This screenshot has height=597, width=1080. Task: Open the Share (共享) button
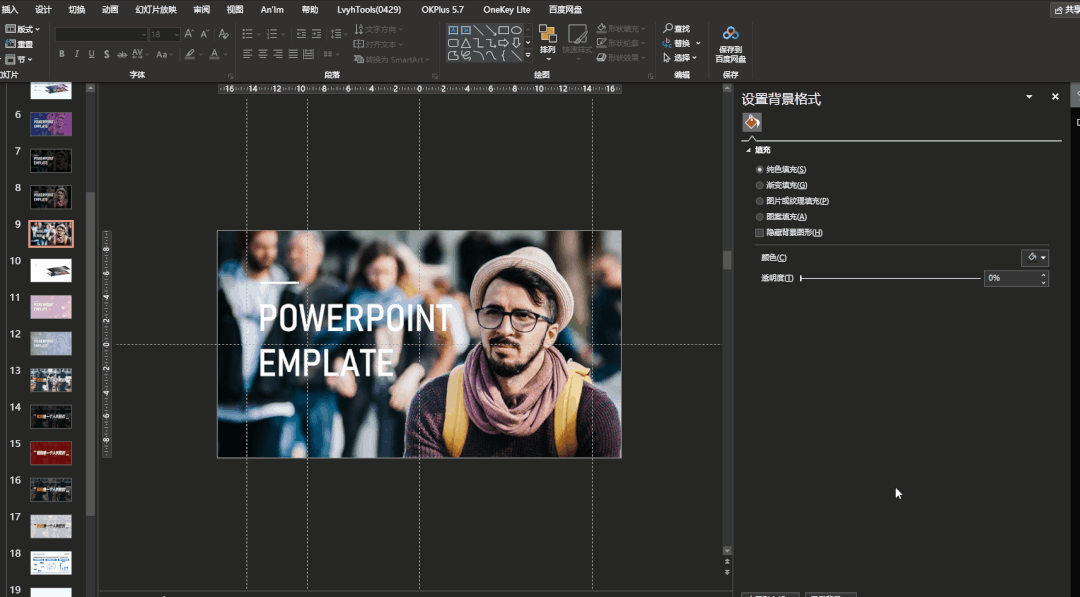point(1066,10)
